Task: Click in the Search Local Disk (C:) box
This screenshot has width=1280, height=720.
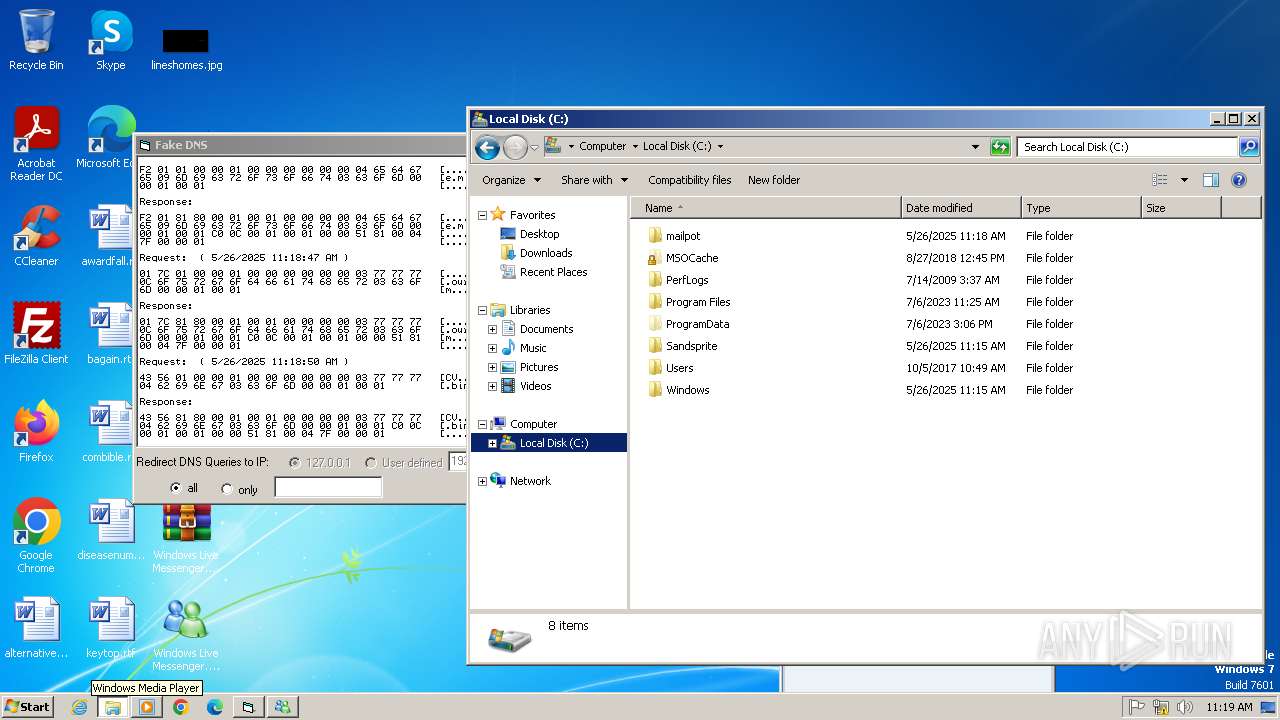Action: pyautogui.click(x=1127, y=147)
